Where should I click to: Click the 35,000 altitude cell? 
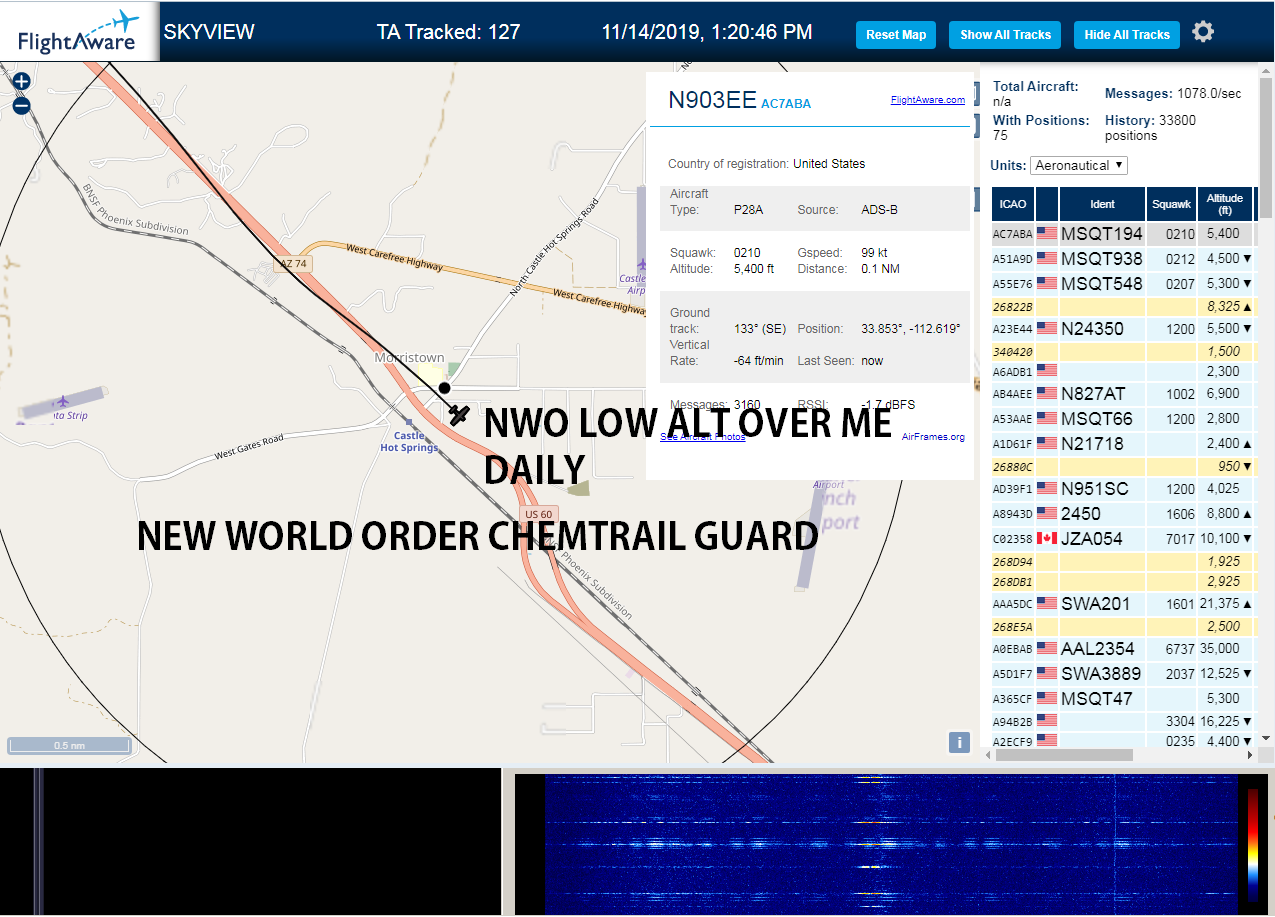tap(1224, 649)
